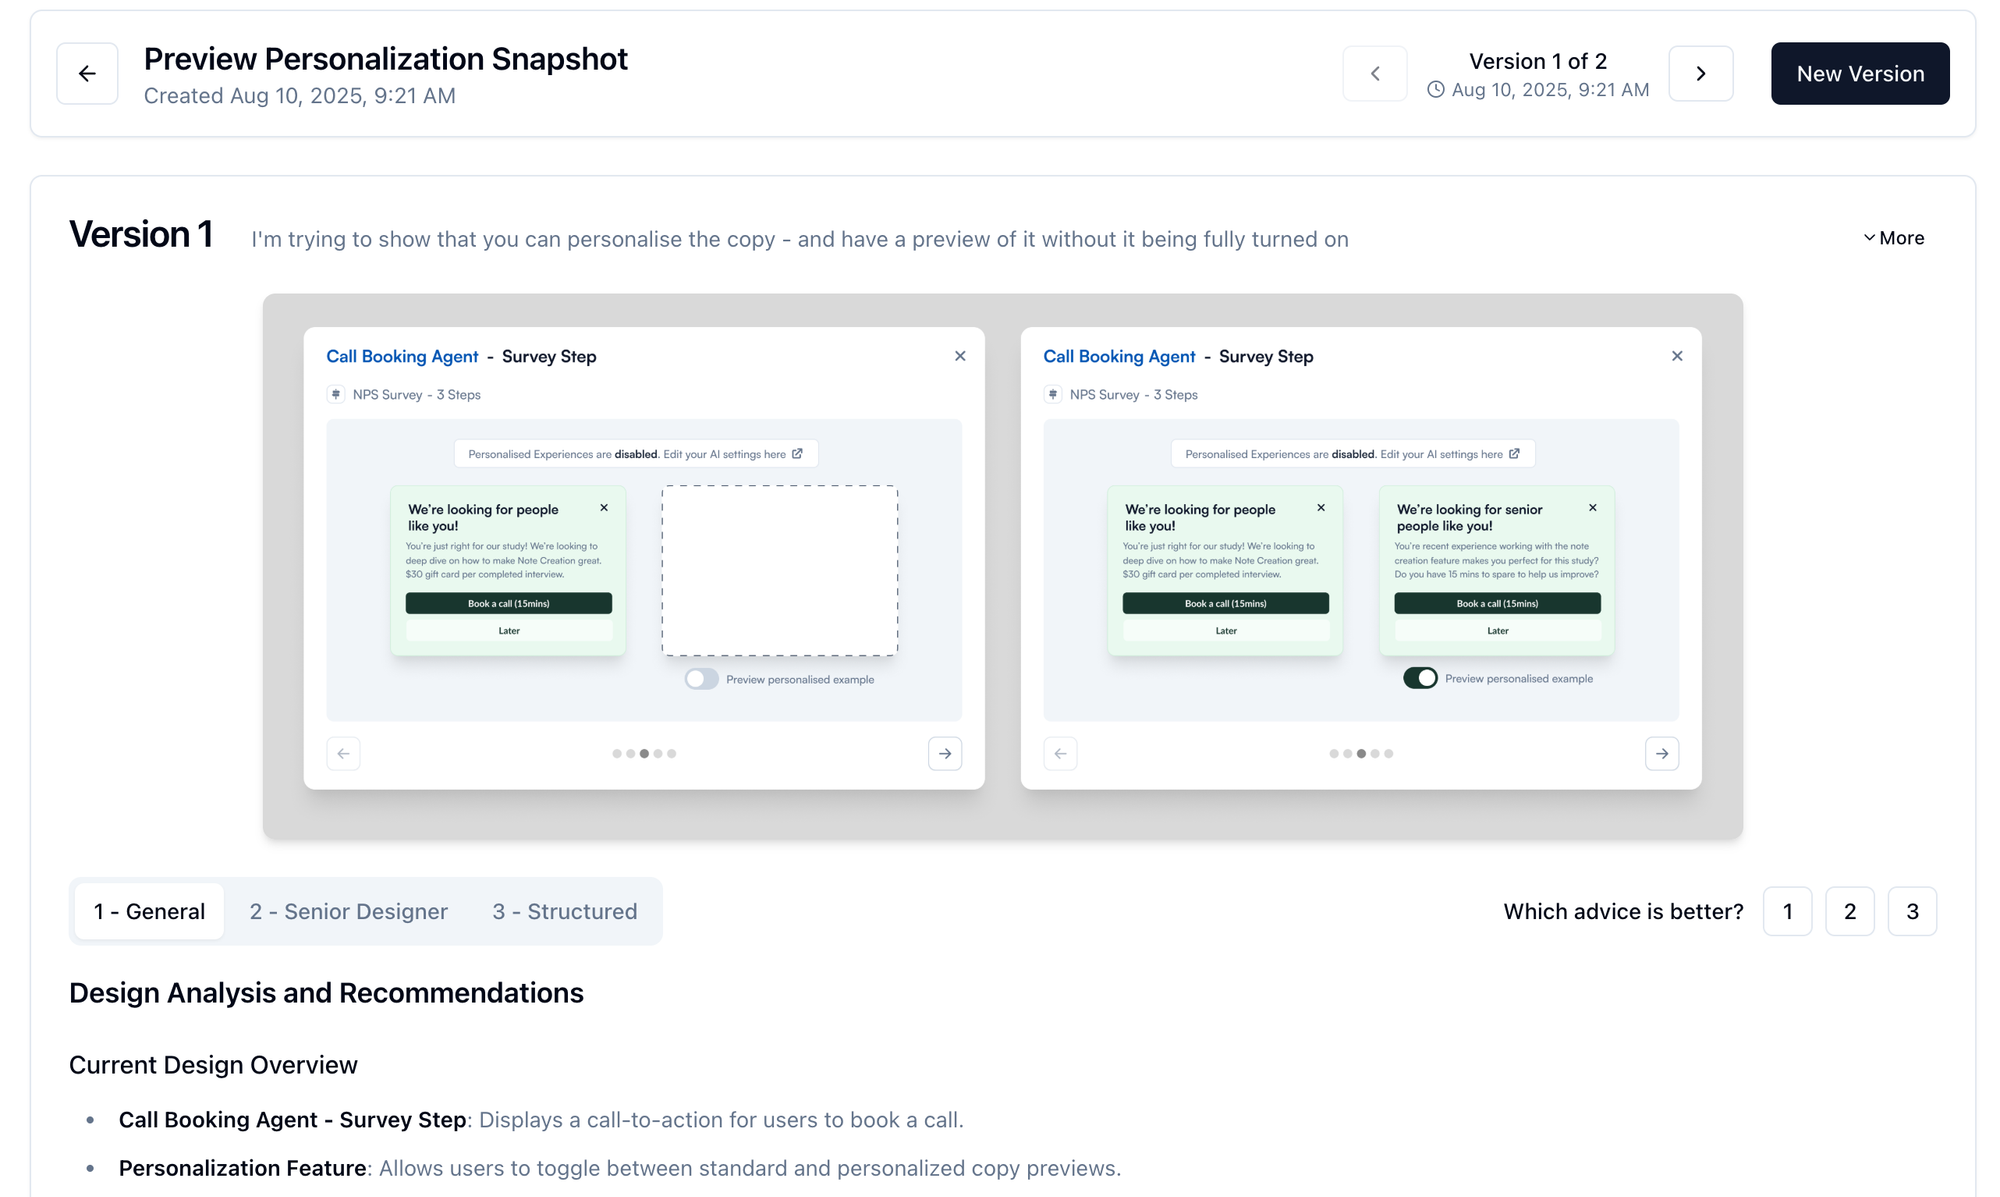This screenshot has height=1197, width=2000.
Task: Open AI settings external link in right card
Action: pyautogui.click(x=1514, y=454)
